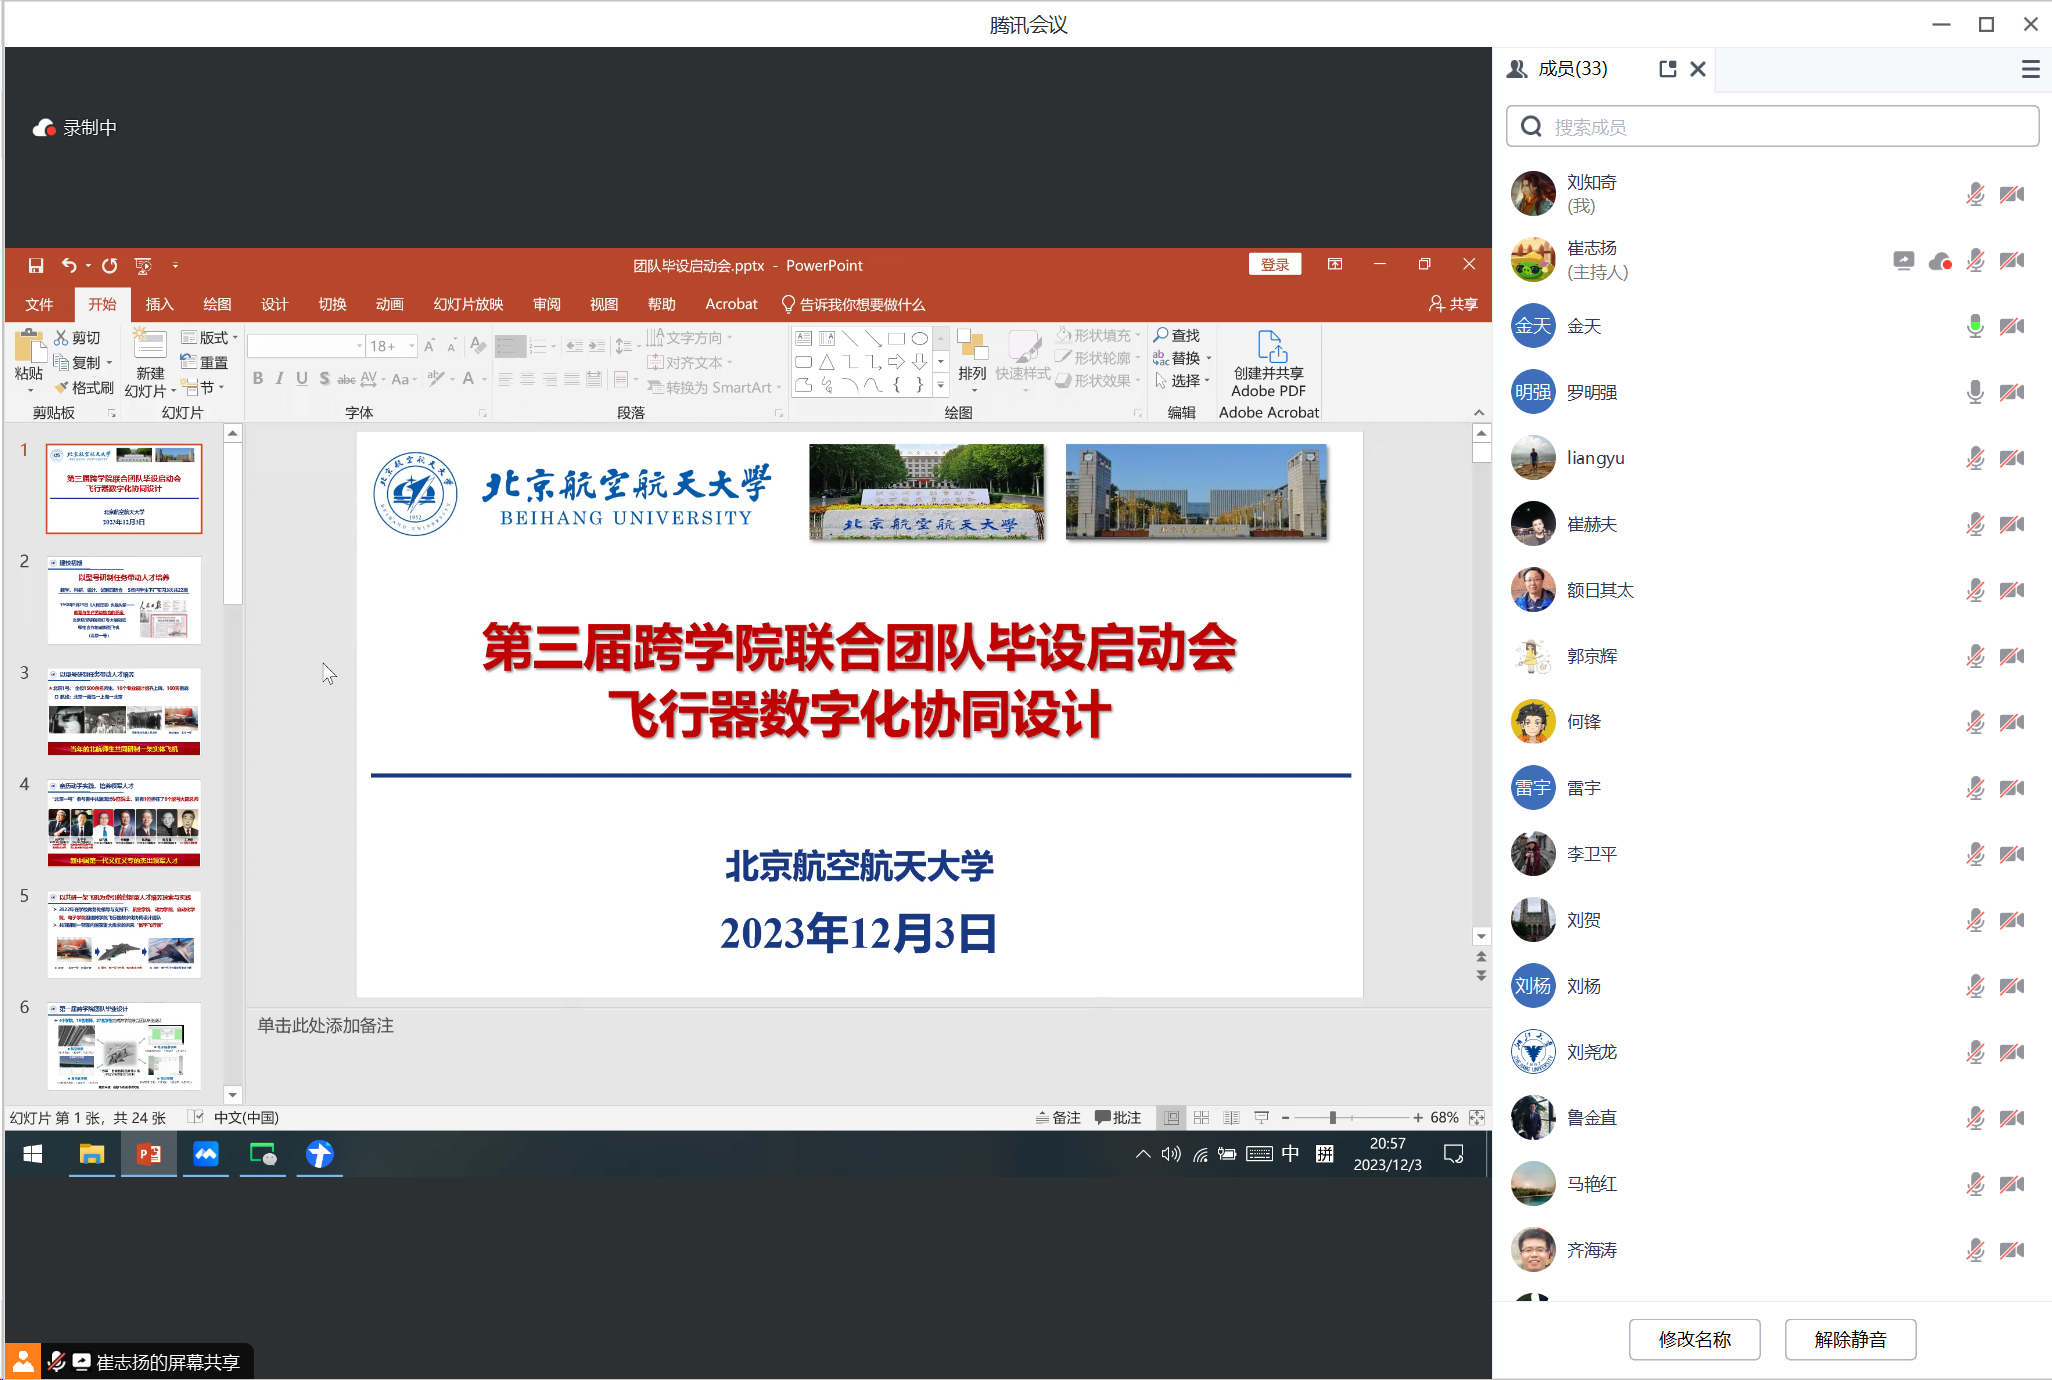Image resolution: width=2052 pixels, height=1380 pixels.
Task: Select slide 3 thumbnail in the panel
Action: 124,712
